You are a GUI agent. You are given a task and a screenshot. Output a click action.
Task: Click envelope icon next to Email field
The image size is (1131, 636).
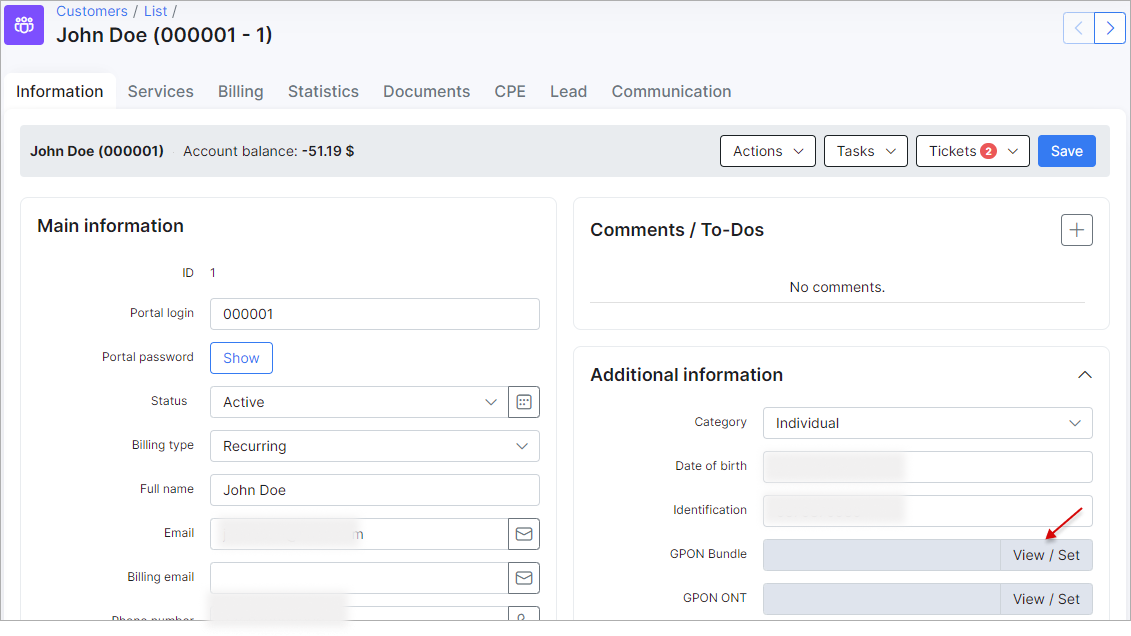coord(524,534)
